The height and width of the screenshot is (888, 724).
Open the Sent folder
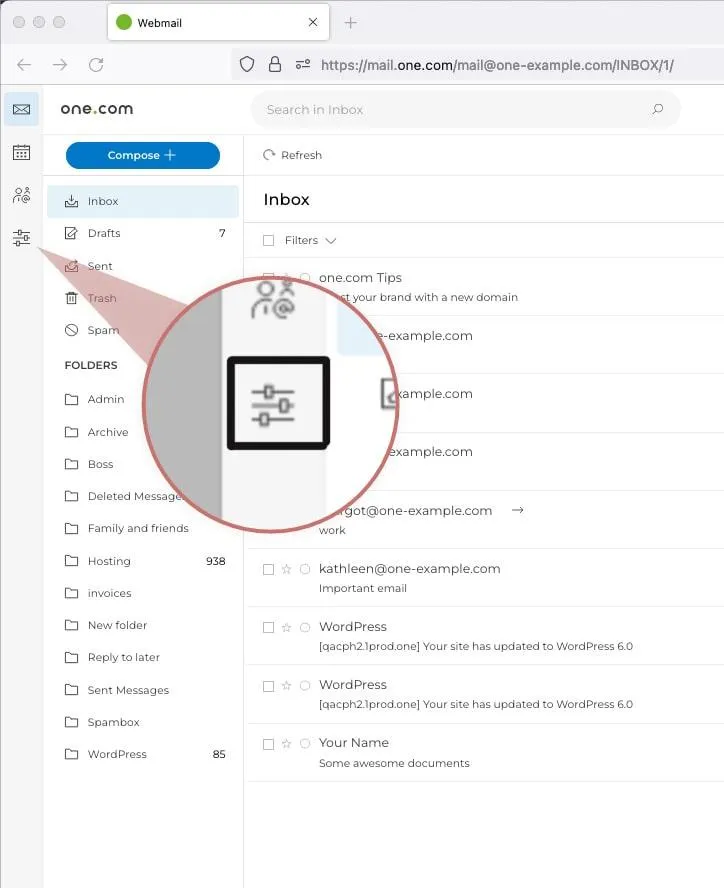(x=143, y=266)
